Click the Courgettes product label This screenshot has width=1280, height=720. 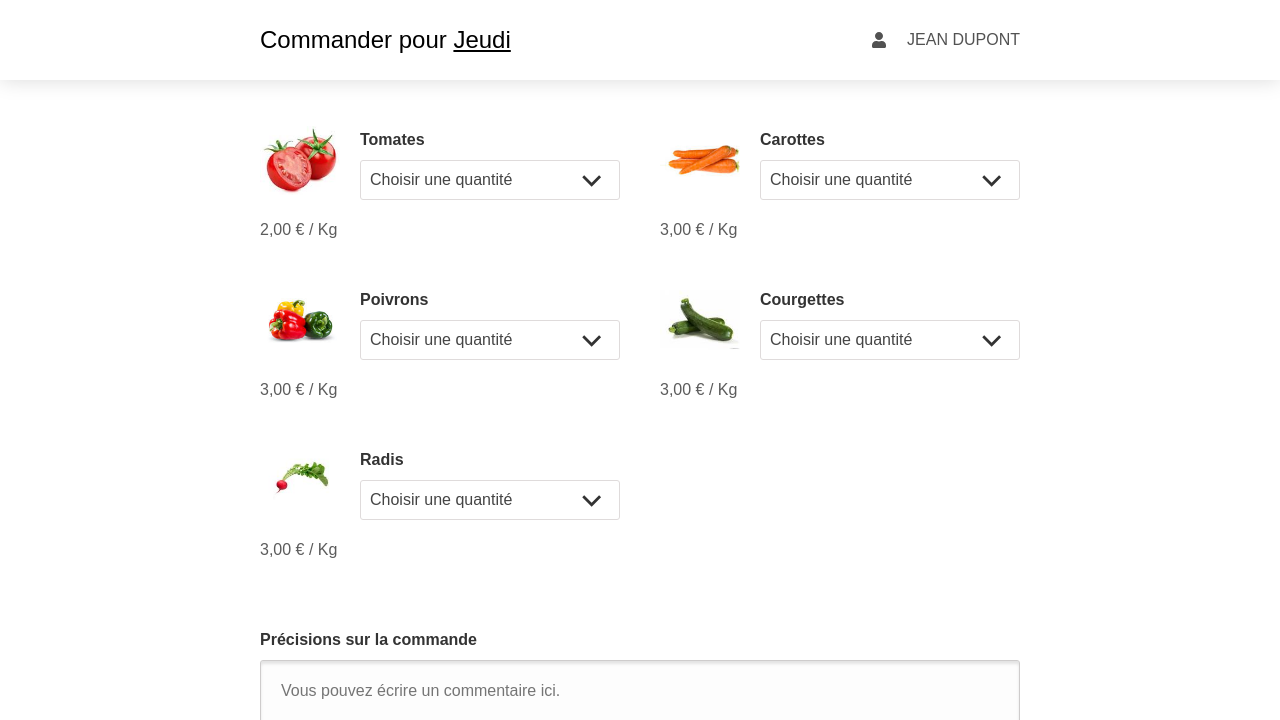point(802,300)
